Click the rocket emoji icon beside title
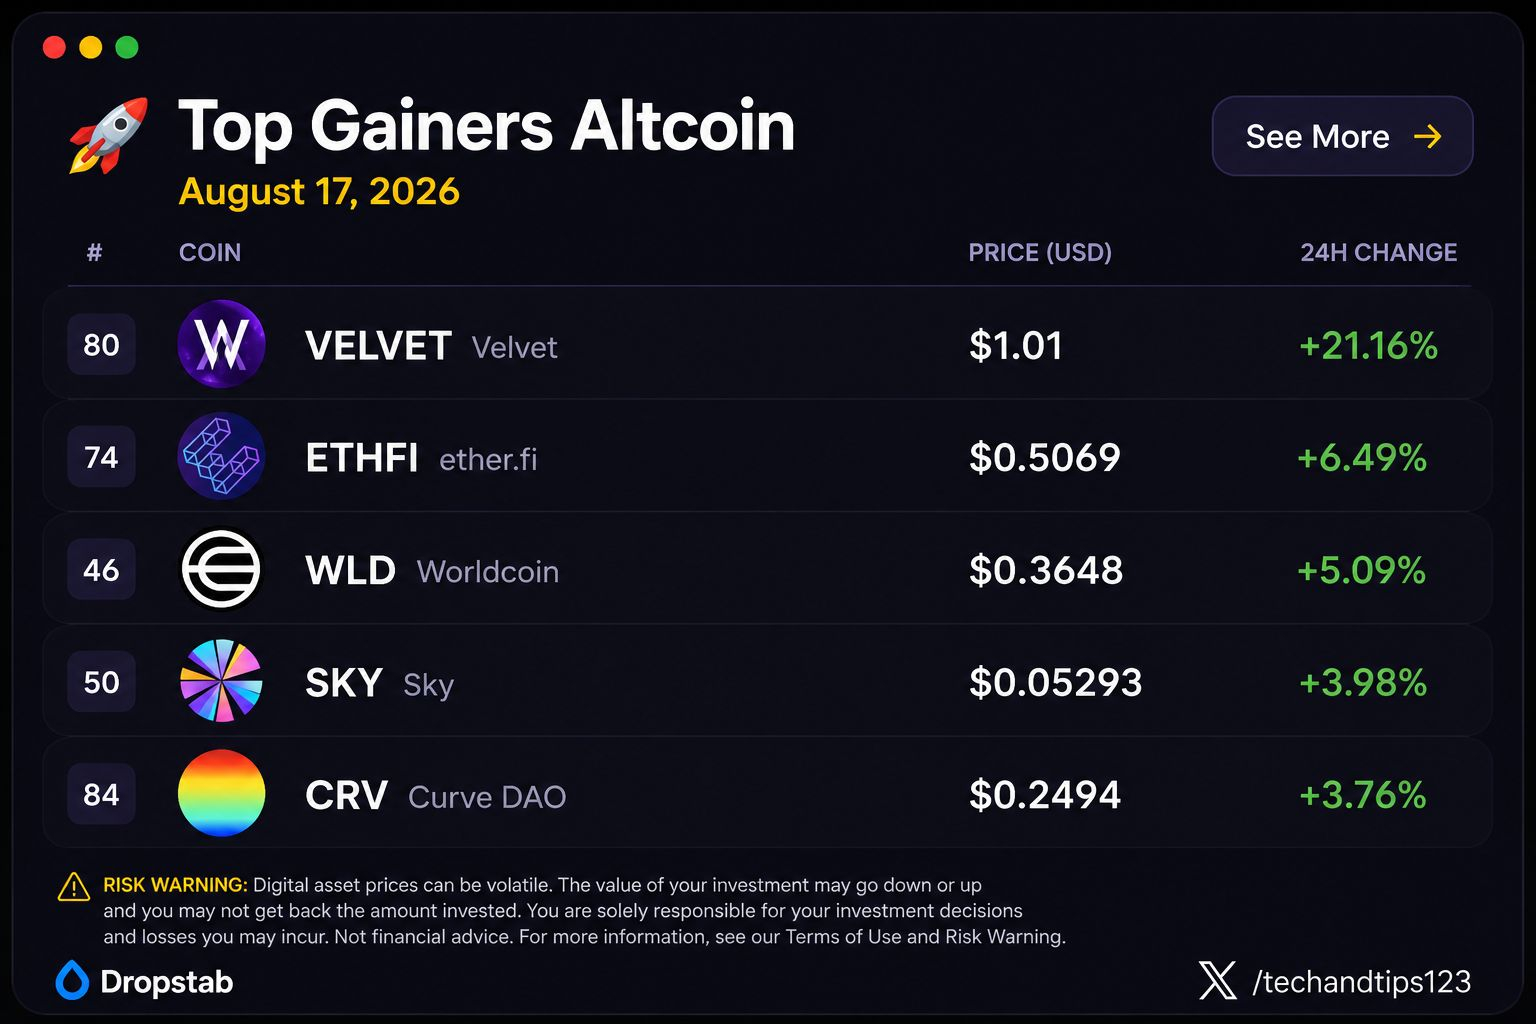This screenshot has width=1536, height=1024. (x=108, y=135)
